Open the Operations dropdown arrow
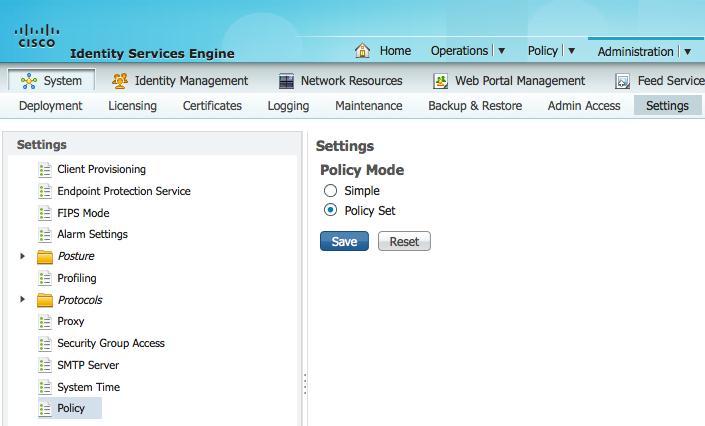 tap(501, 51)
